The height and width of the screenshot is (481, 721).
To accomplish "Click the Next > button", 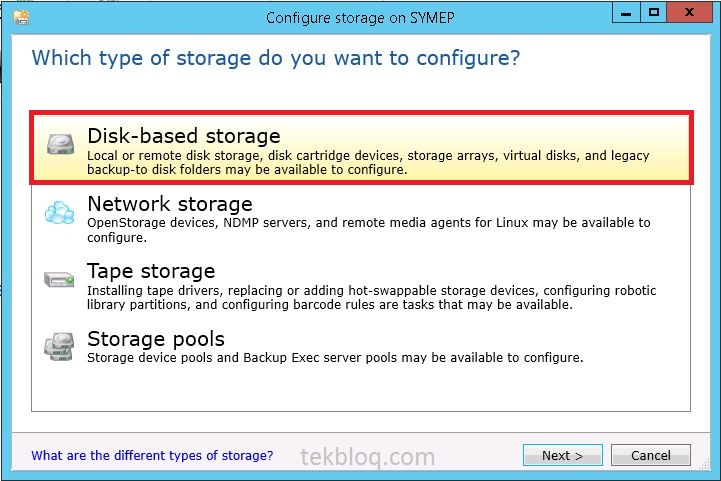I will tap(563, 455).
